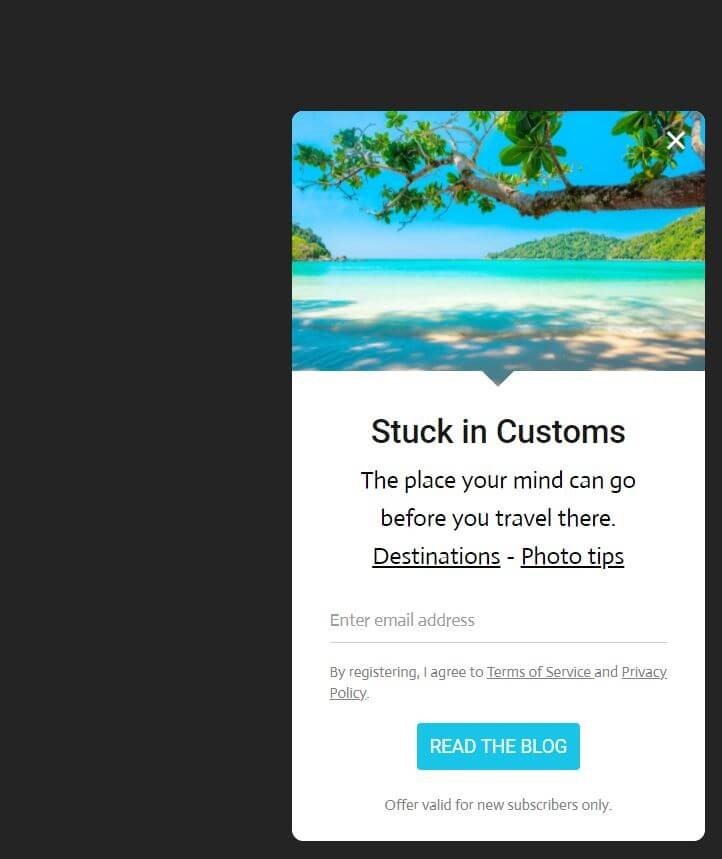Viewport: 722px width, 859px height.
Task: Click the 'before you travel there.' line
Action: click(498, 518)
